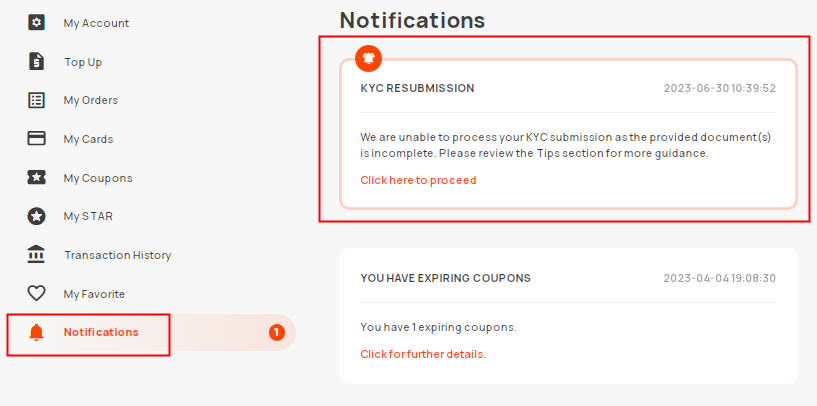Click the Notifications bell icon in sidebar
This screenshot has width=817, height=406.
[x=36, y=333]
